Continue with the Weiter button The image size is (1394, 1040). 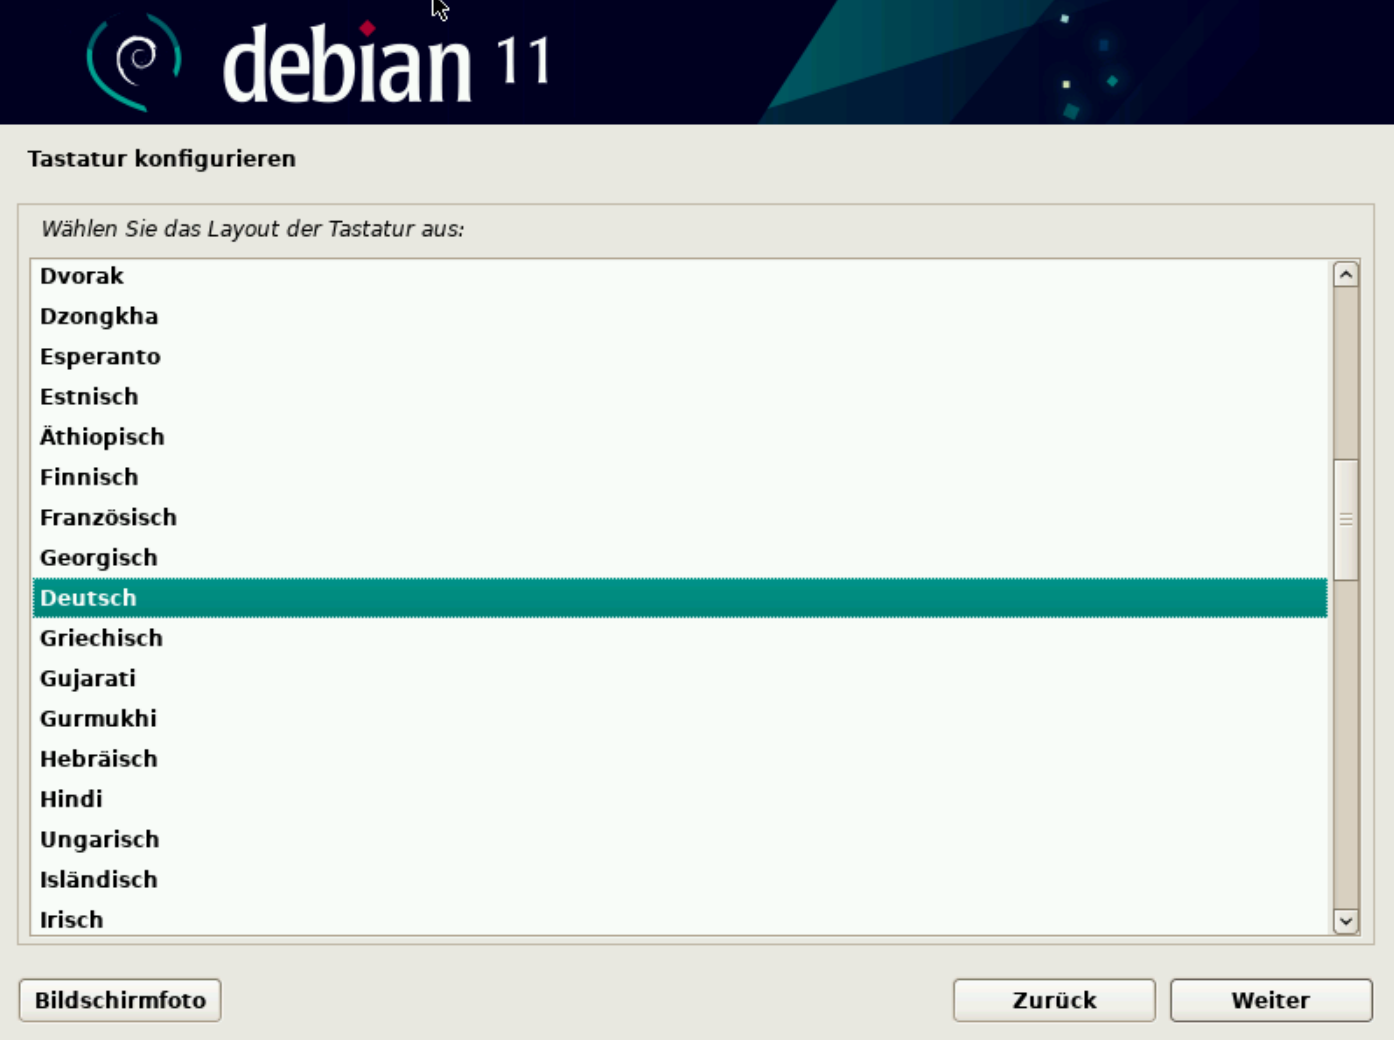[x=1271, y=1000]
